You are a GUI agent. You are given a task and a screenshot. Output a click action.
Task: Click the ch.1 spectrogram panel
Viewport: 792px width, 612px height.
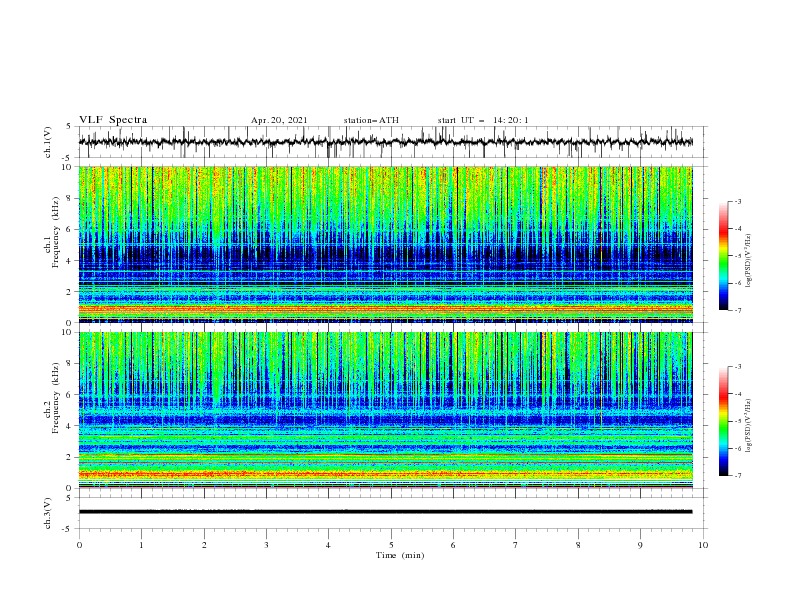pyautogui.click(x=385, y=244)
